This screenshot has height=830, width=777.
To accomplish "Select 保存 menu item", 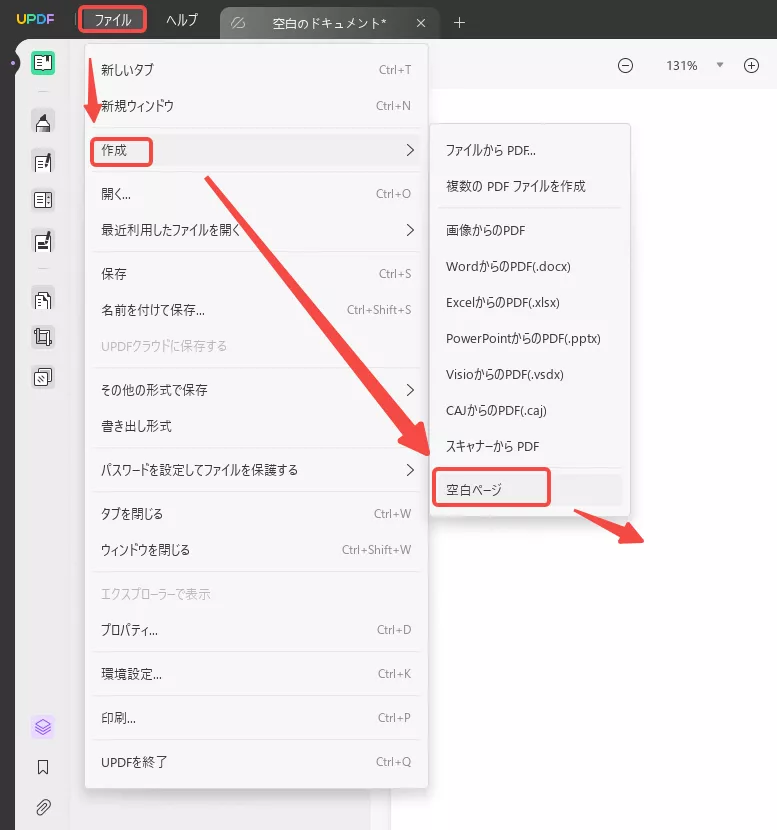I will [x=256, y=274].
